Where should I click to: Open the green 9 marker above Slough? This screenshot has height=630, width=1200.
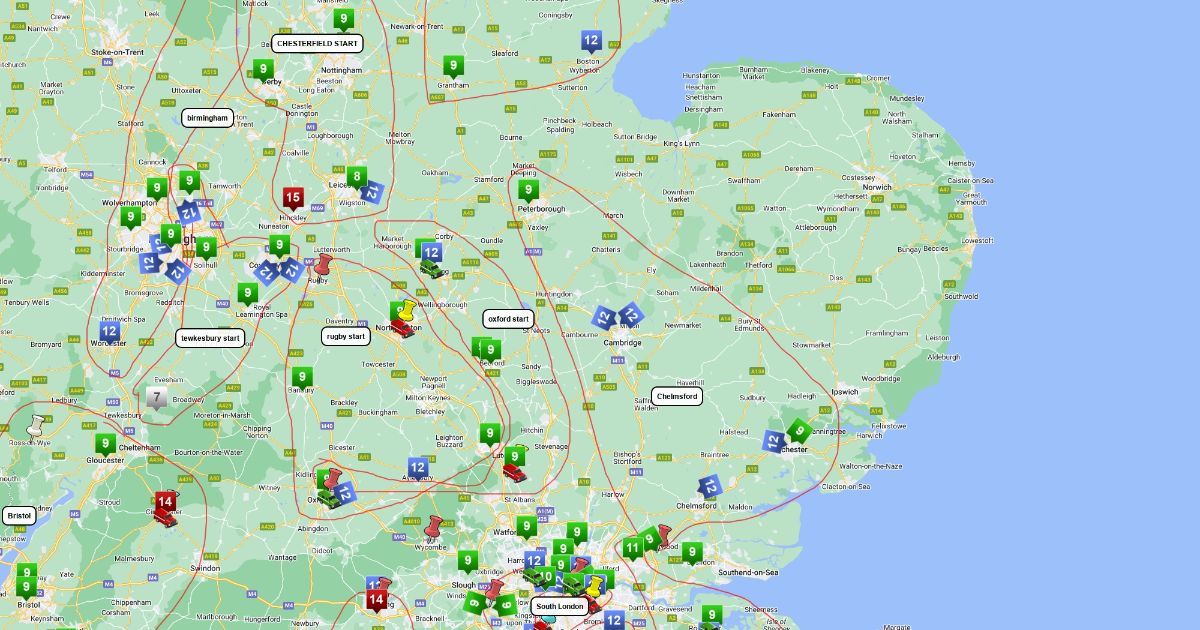(x=467, y=563)
